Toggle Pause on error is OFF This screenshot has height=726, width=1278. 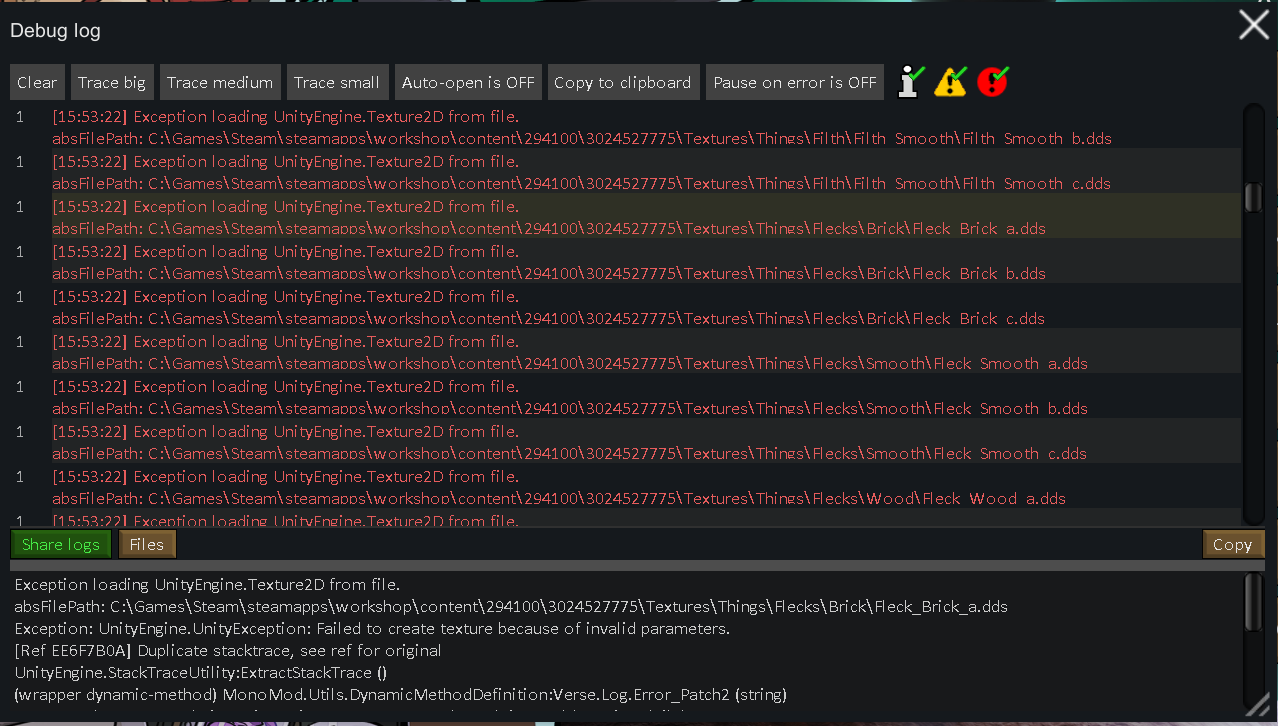tap(795, 82)
